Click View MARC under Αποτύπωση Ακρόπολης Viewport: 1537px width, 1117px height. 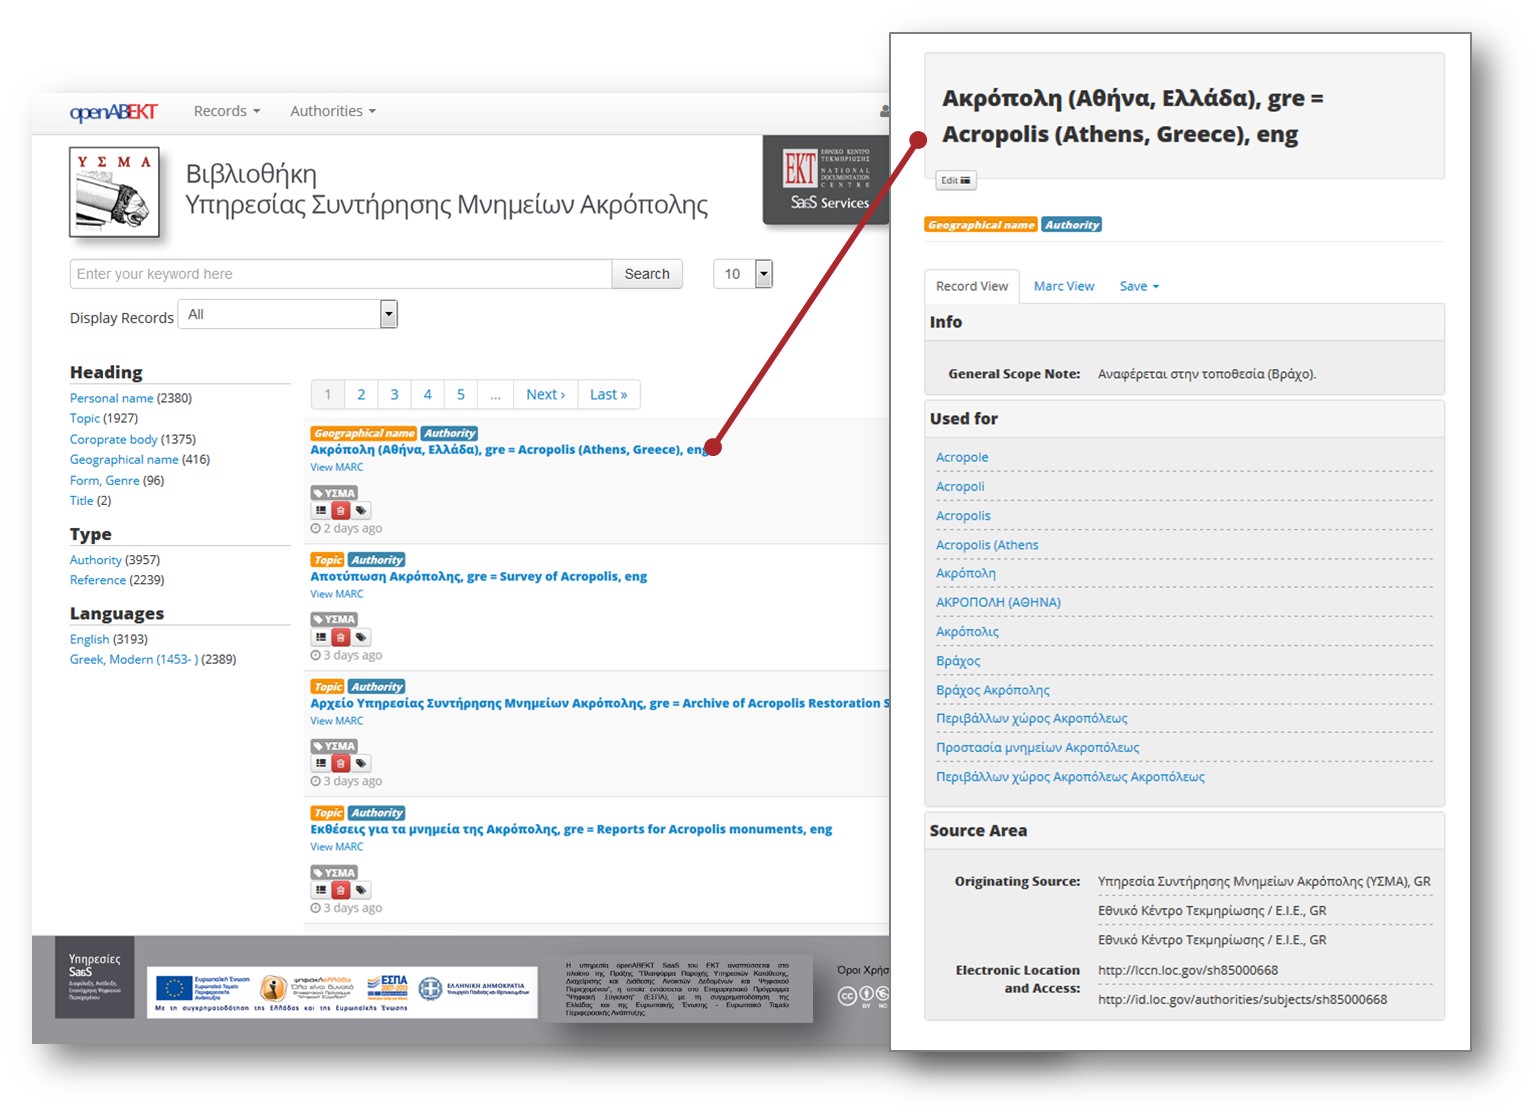tap(336, 594)
